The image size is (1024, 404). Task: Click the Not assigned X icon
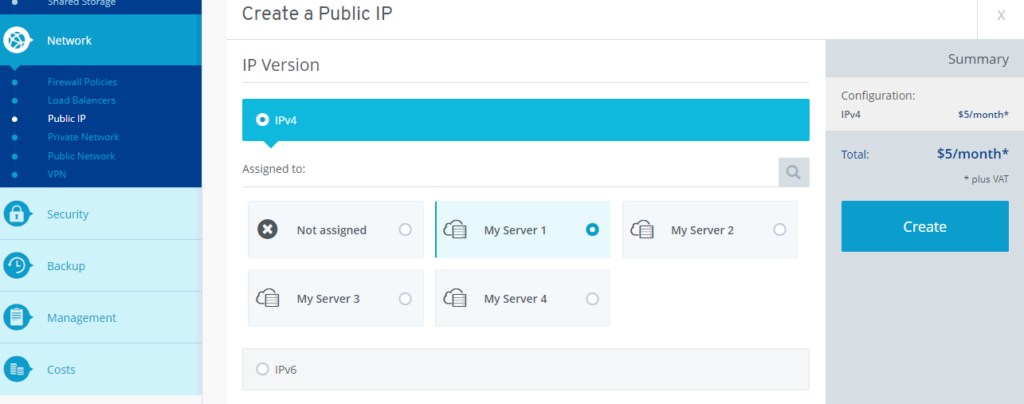click(268, 230)
